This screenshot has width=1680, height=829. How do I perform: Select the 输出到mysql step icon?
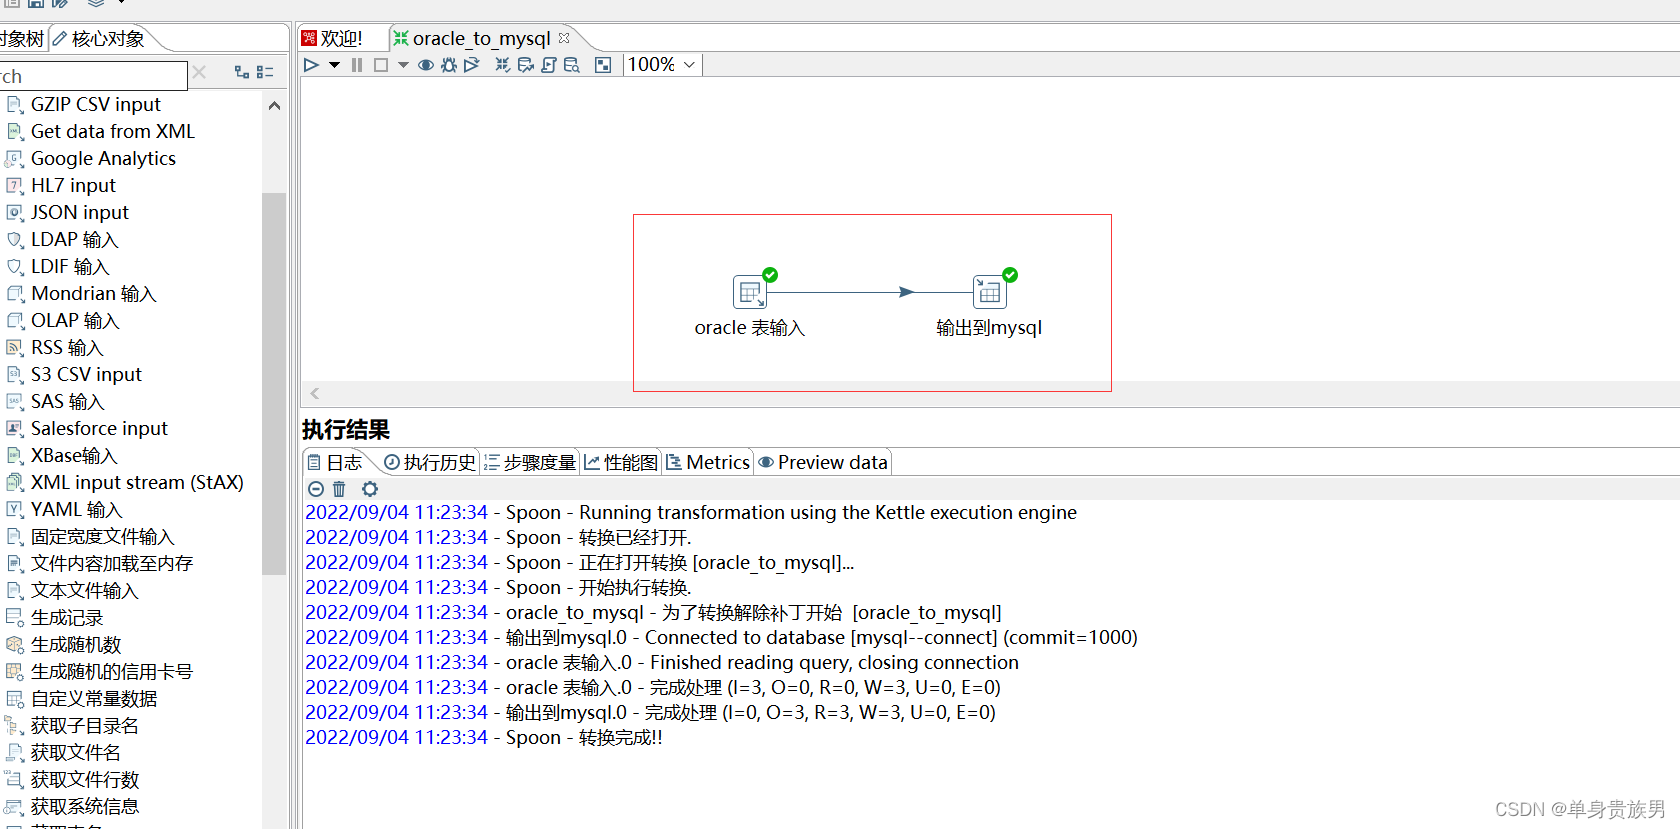990,292
